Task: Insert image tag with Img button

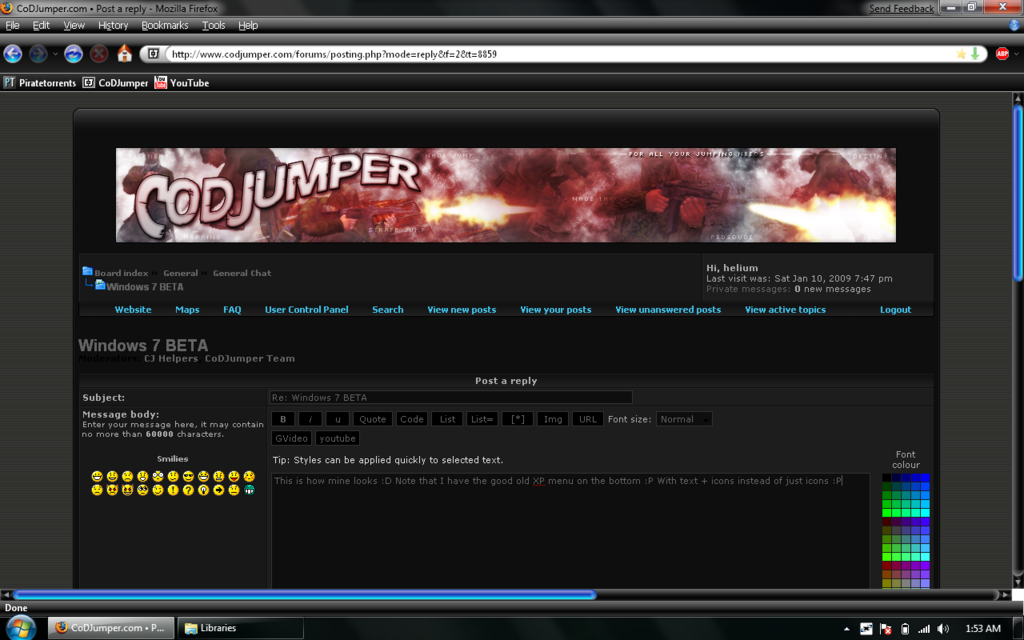Action: coord(553,419)
